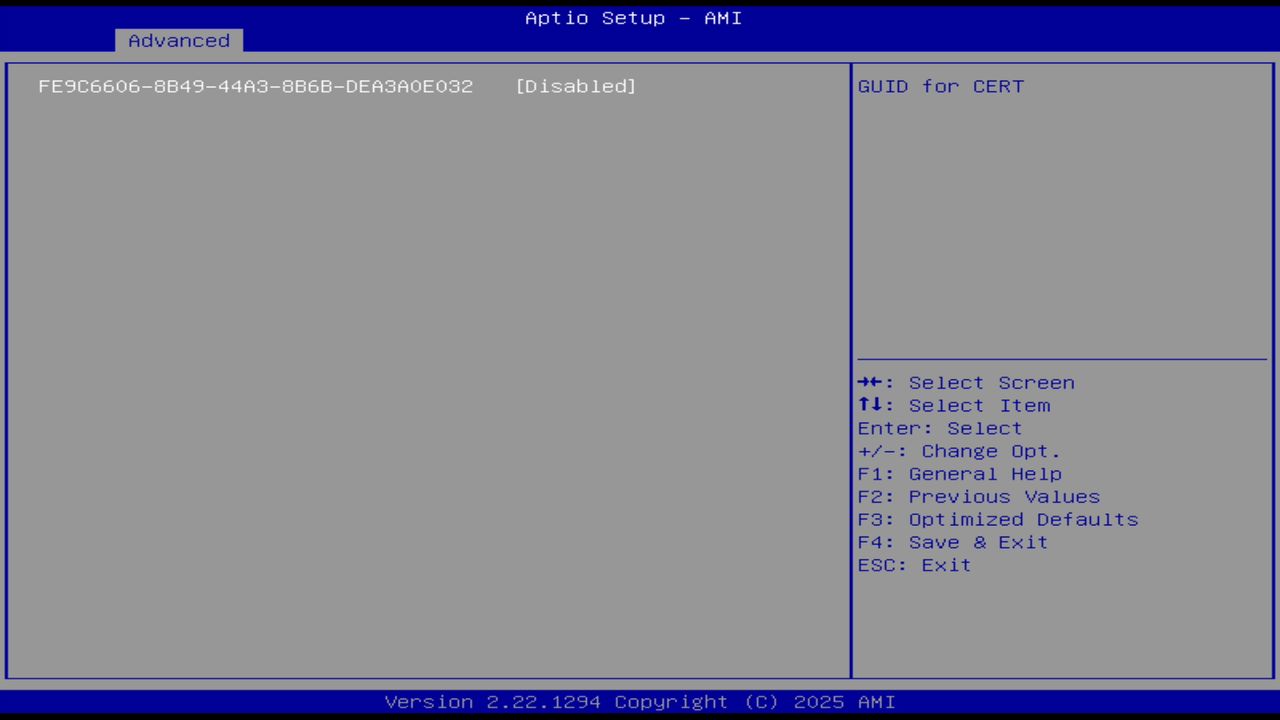Viewport: 1280px width, 720px height.
Task: Select the FE9C6606 GUID setting entry
Action: [256, 86]
